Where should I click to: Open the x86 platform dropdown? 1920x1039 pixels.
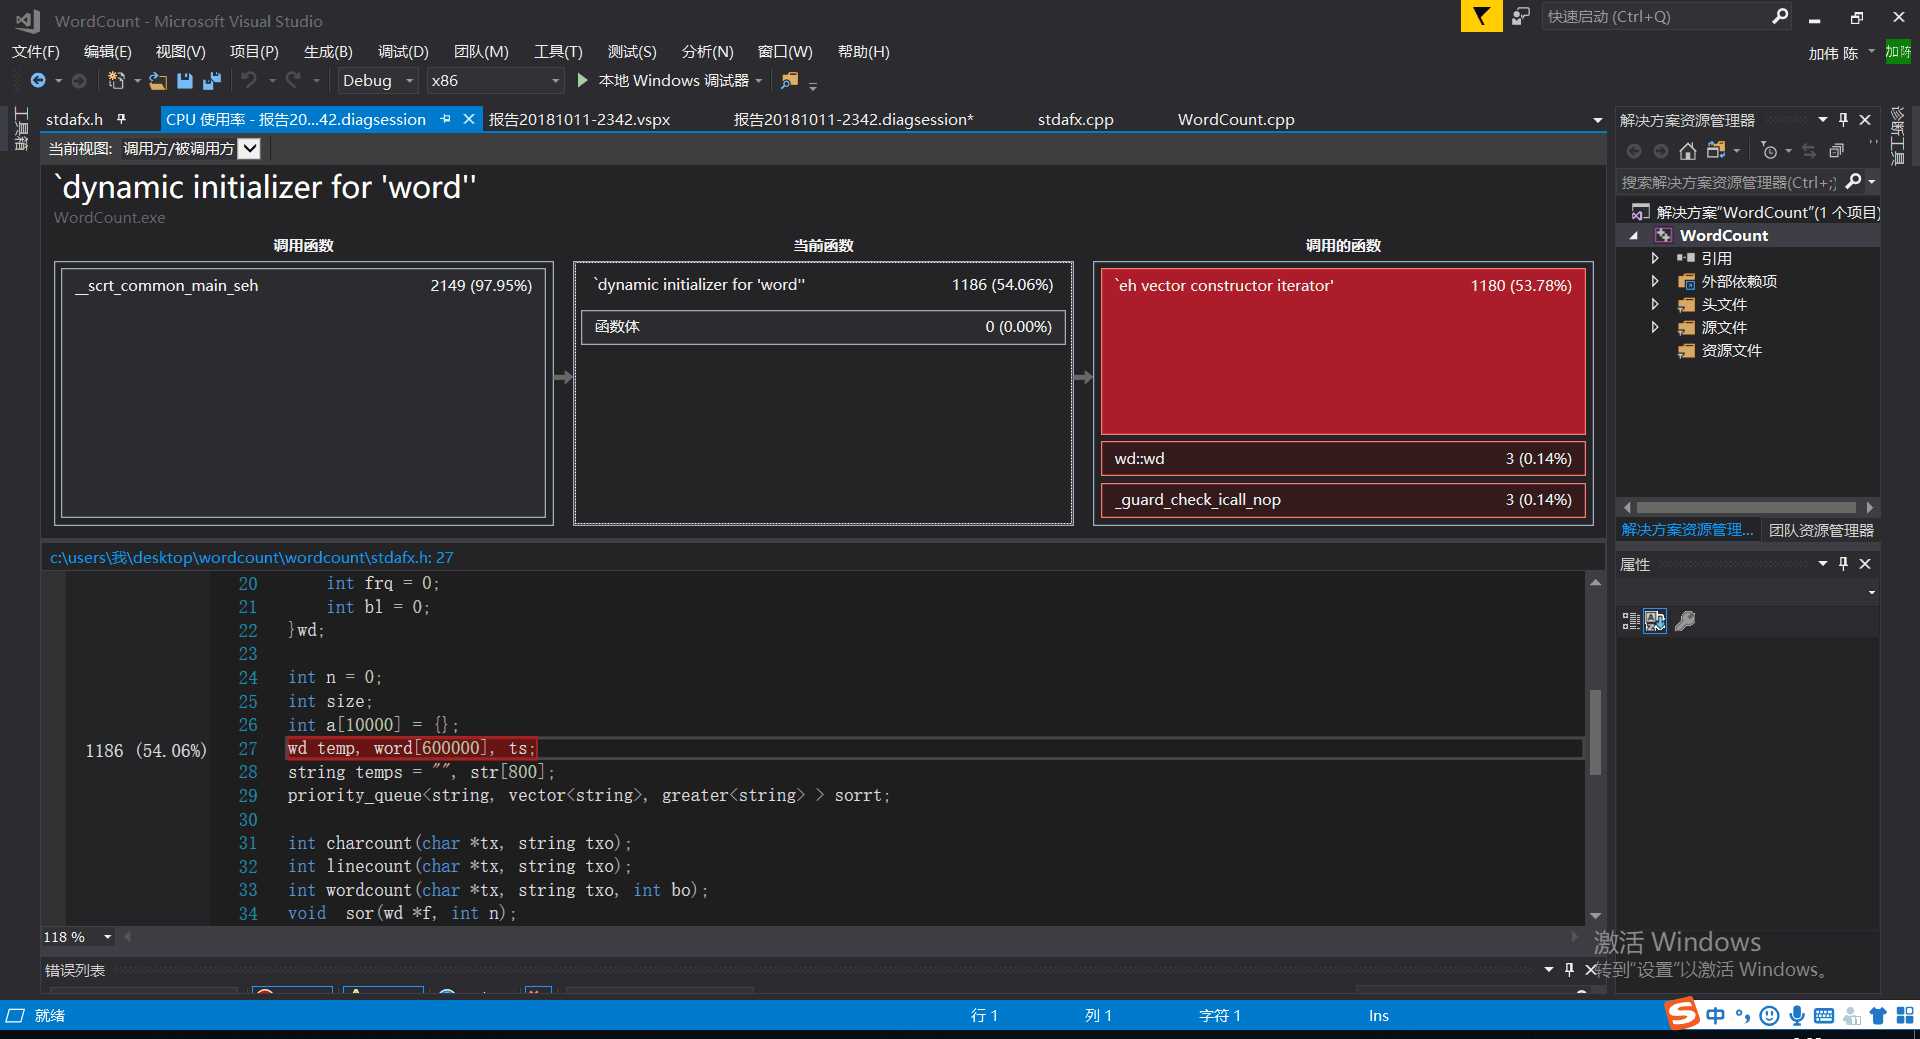495,80
